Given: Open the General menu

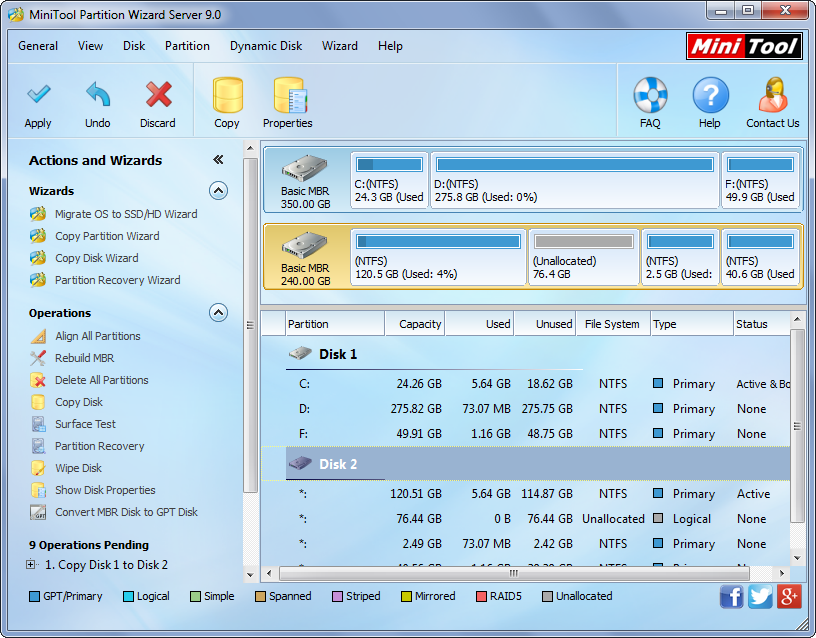Looking at the screenshot, I should click(38, 46).
